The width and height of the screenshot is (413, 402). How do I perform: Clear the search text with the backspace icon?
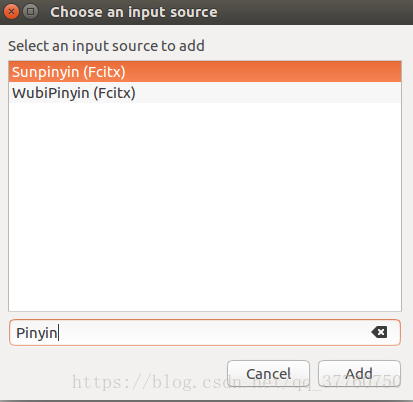pyautogui.click(x=379, y=332)
